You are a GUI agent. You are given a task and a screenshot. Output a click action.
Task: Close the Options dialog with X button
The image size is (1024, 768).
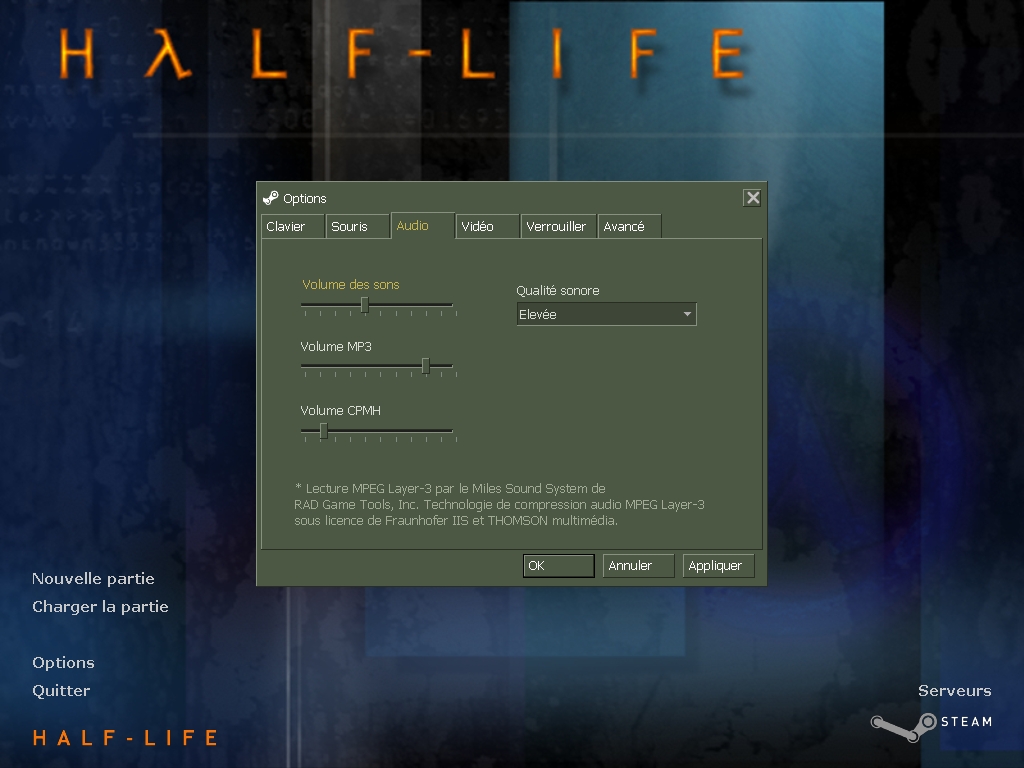(x=752, y=198)
